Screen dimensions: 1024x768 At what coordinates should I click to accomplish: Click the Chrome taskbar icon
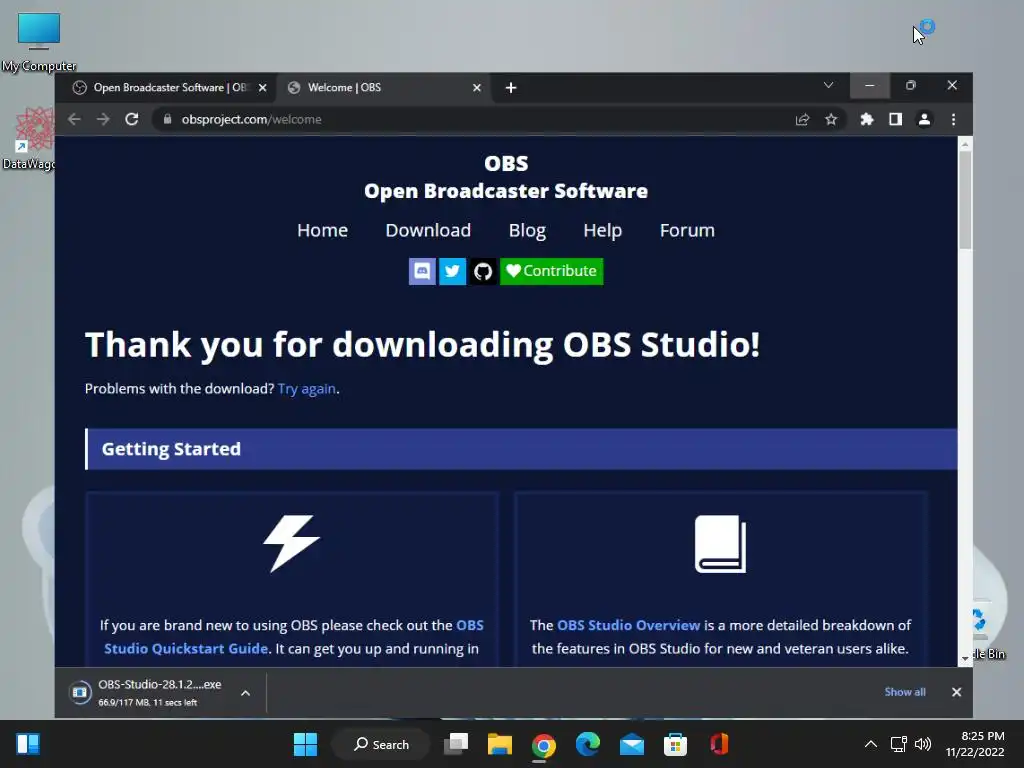pyautogui.click(x=543, y=744)
